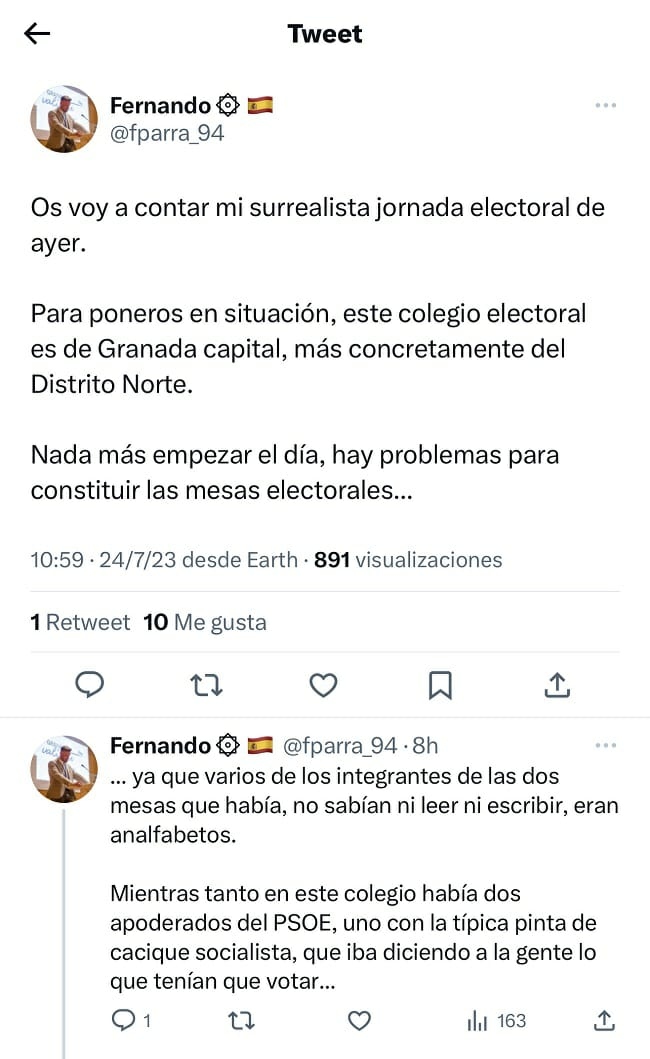This screenshot has height=1059, width=650.
Task: Like the main tweet with heart
Action: pos(322,684)
